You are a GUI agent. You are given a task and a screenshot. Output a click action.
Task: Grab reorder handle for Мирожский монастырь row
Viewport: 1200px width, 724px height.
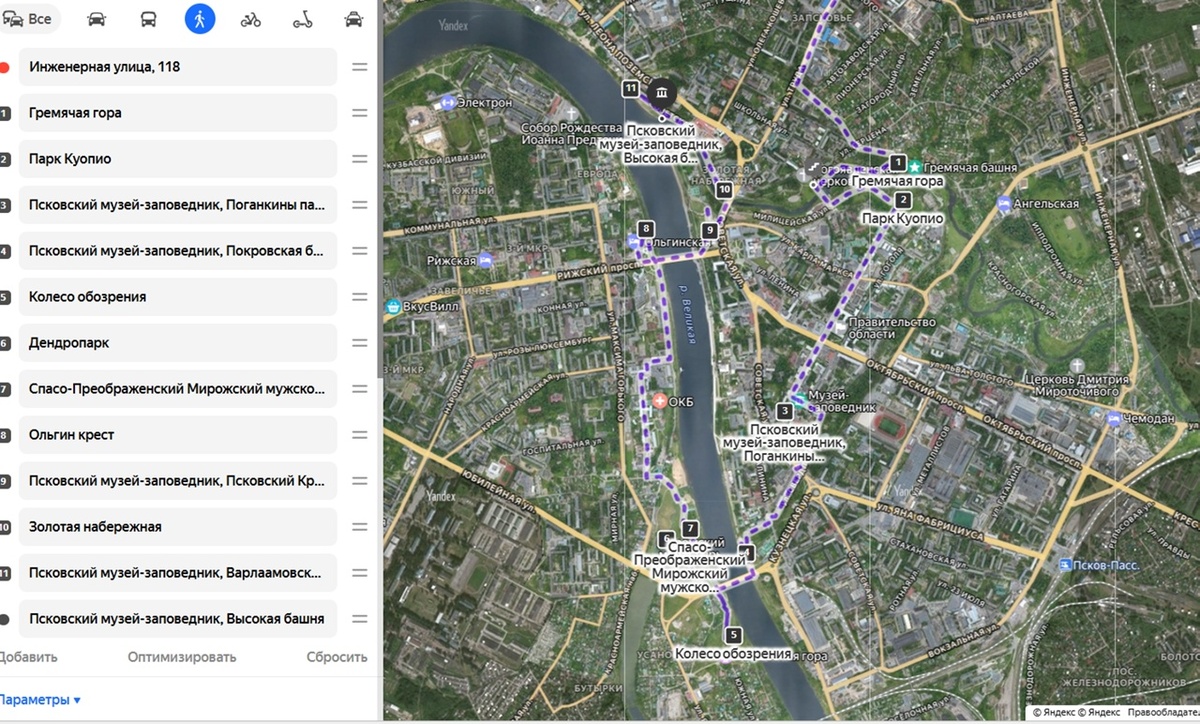pyautogui.click(x=359, y=389)
